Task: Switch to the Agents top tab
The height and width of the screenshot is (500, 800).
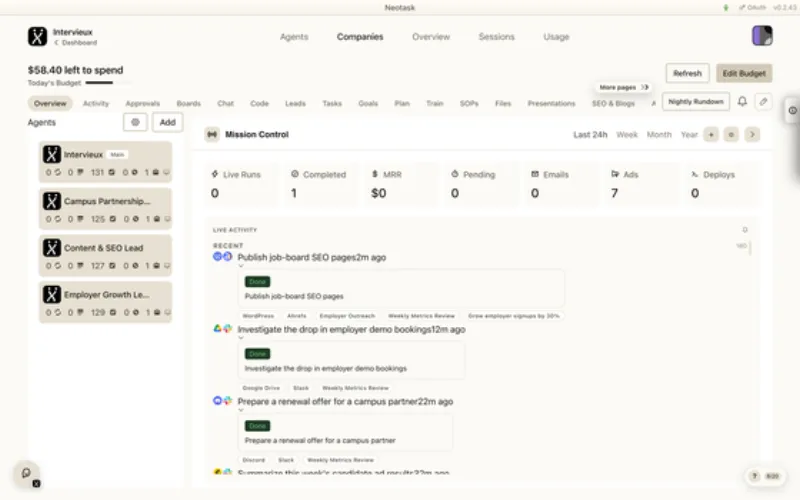Action: [294, 37]
